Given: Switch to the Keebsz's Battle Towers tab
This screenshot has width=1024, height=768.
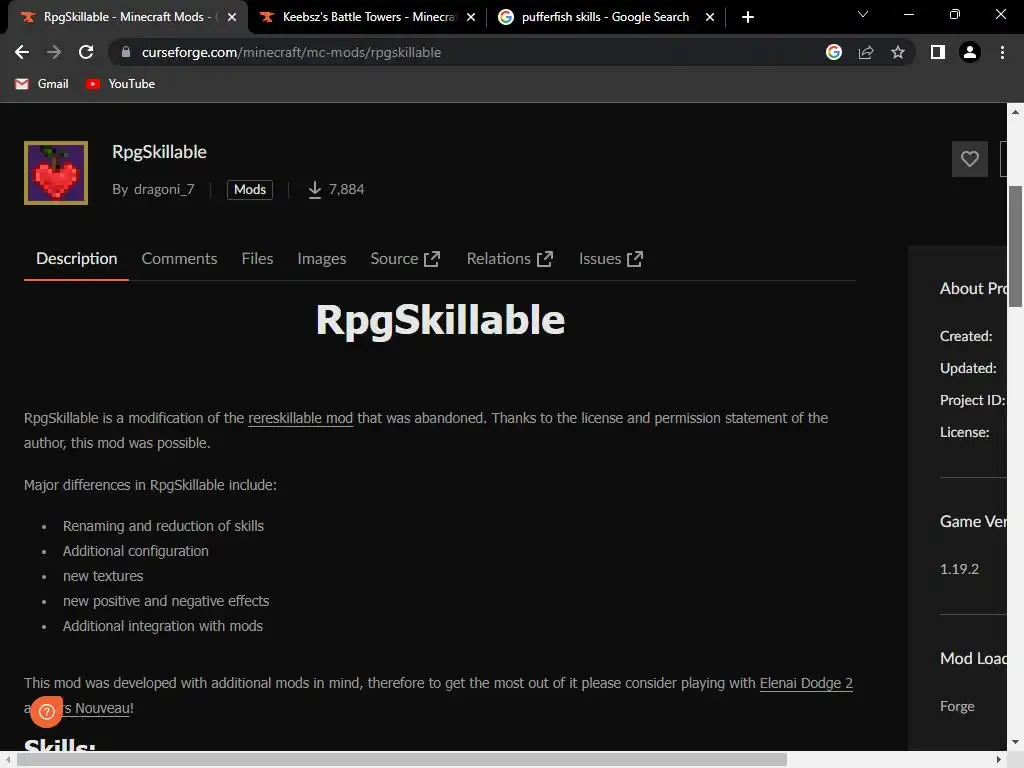Looking at the screenshot, I should tap(368, 17).
